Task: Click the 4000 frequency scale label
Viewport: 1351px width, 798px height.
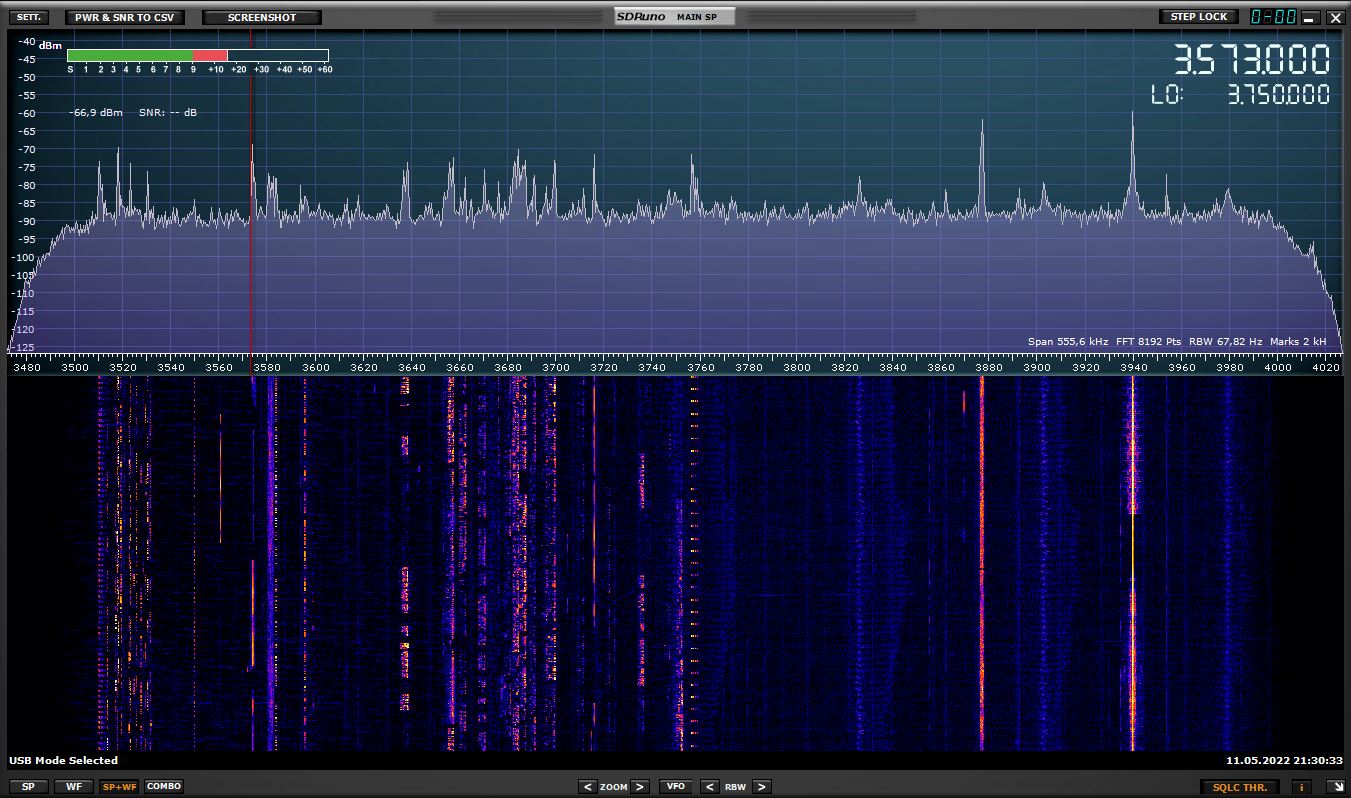Action: [x=1278, y=367]
